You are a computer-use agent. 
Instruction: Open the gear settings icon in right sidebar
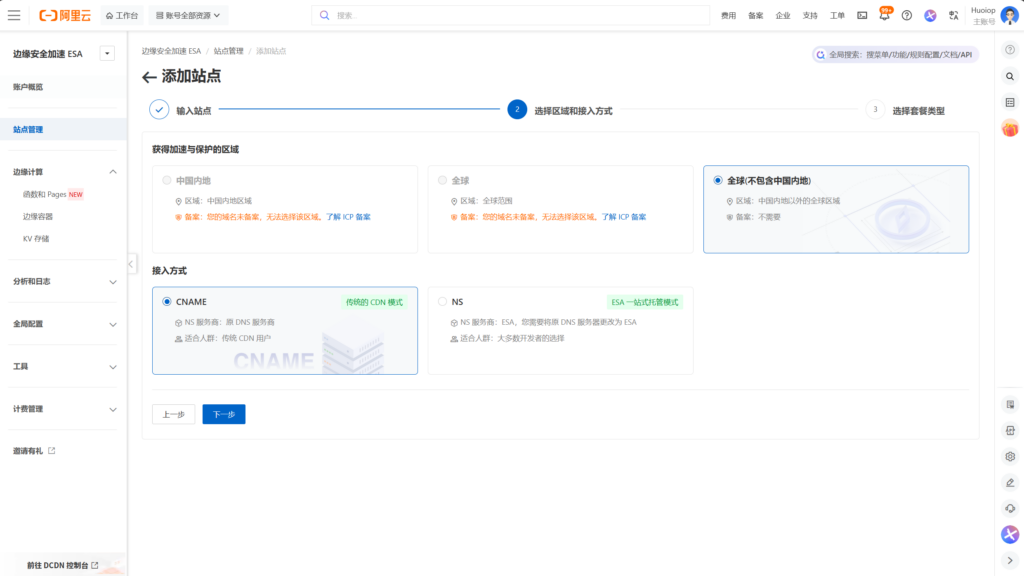[x=1010, y=456]
